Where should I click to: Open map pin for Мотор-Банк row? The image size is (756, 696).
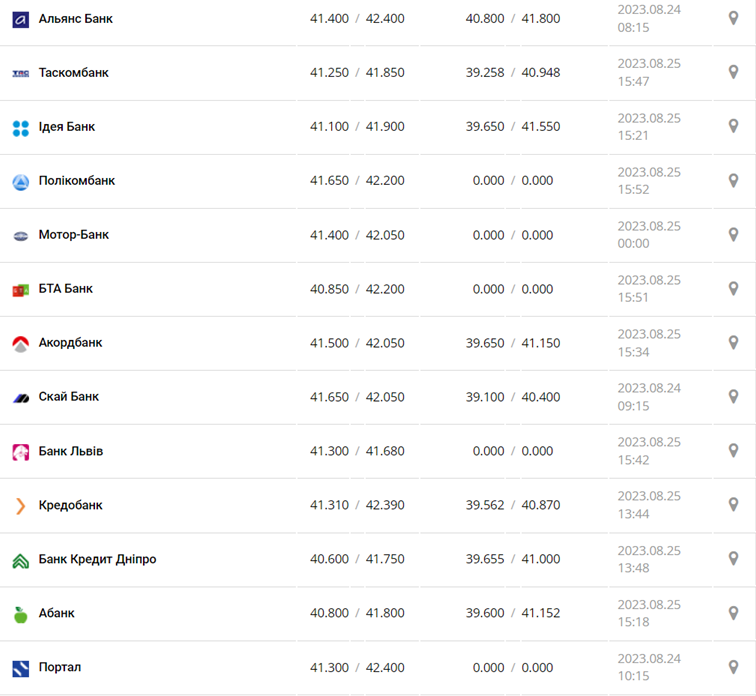[733, 235]
